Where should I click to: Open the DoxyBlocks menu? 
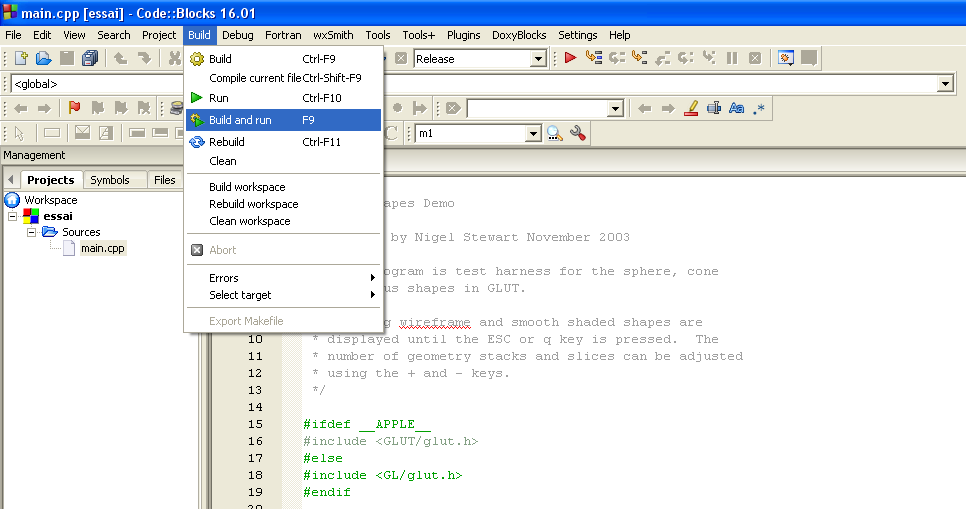click(519, 35)
